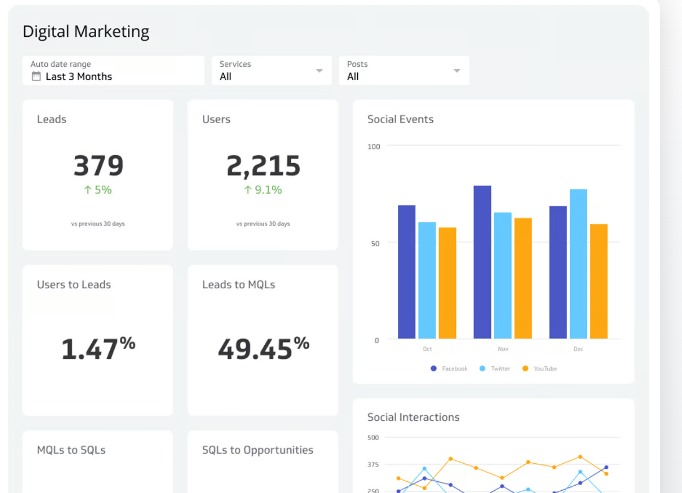Click the Oct axis label

(427, 349)
